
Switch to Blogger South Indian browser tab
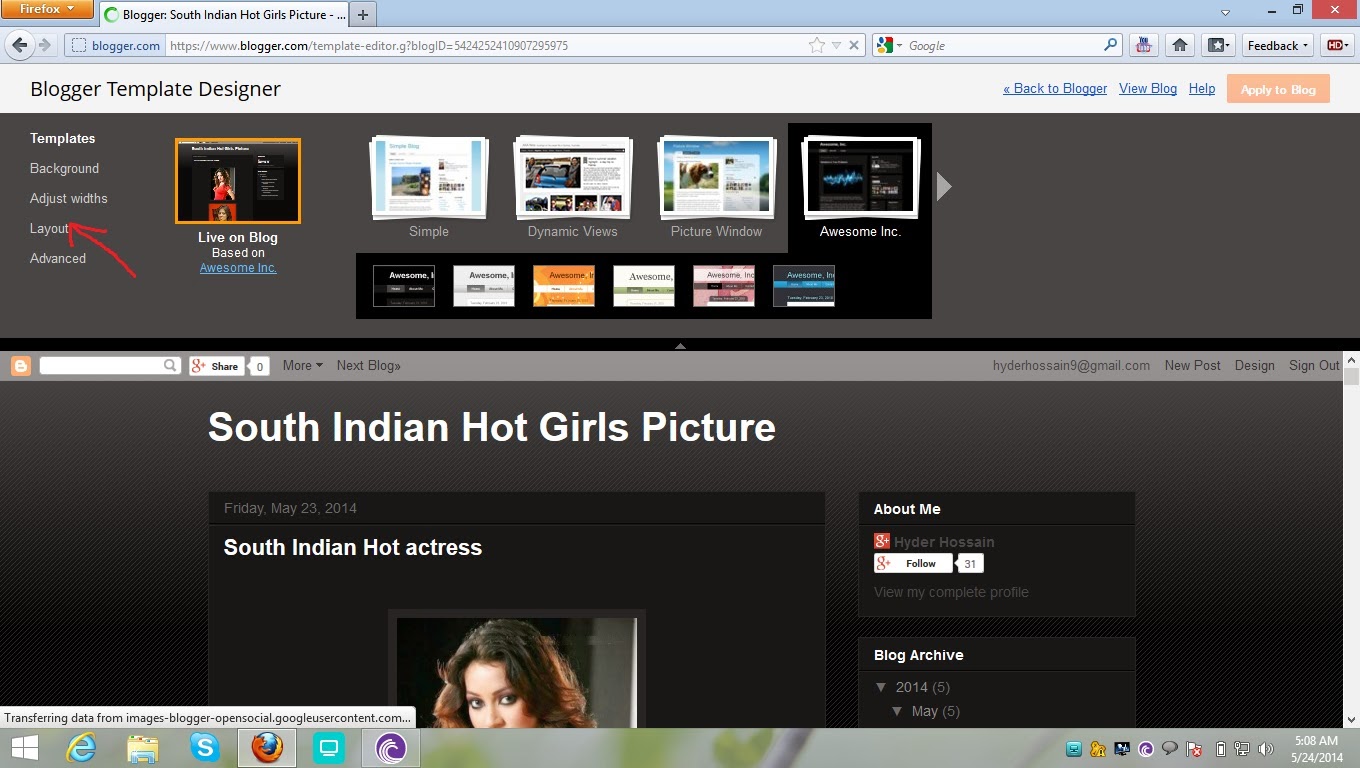223,15
